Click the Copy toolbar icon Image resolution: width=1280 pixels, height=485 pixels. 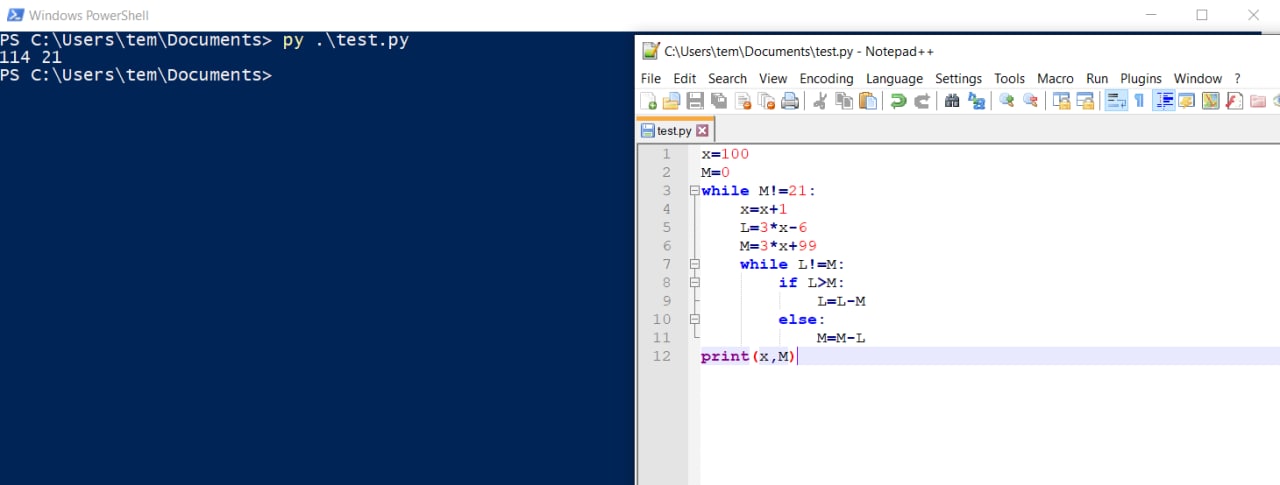(843, 100)
